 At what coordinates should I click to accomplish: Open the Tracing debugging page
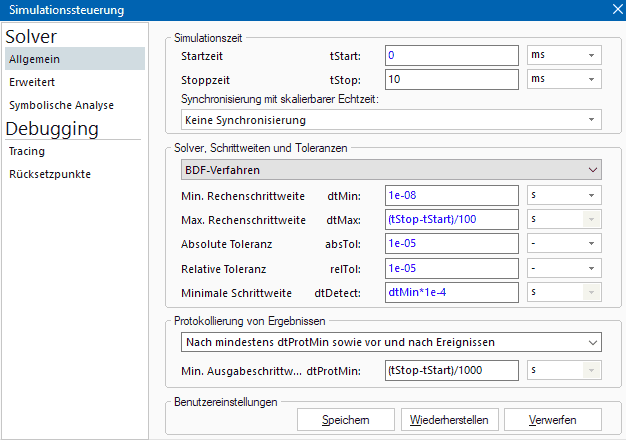75,151
